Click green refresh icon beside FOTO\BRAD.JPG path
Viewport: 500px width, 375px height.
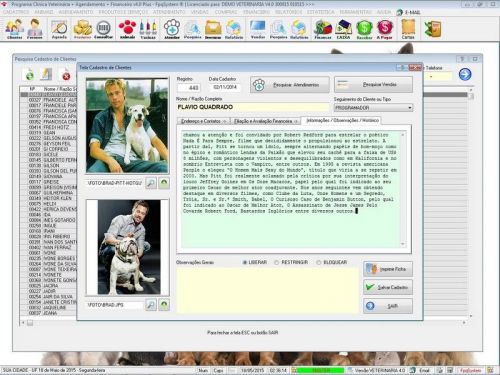pos(164,305)
